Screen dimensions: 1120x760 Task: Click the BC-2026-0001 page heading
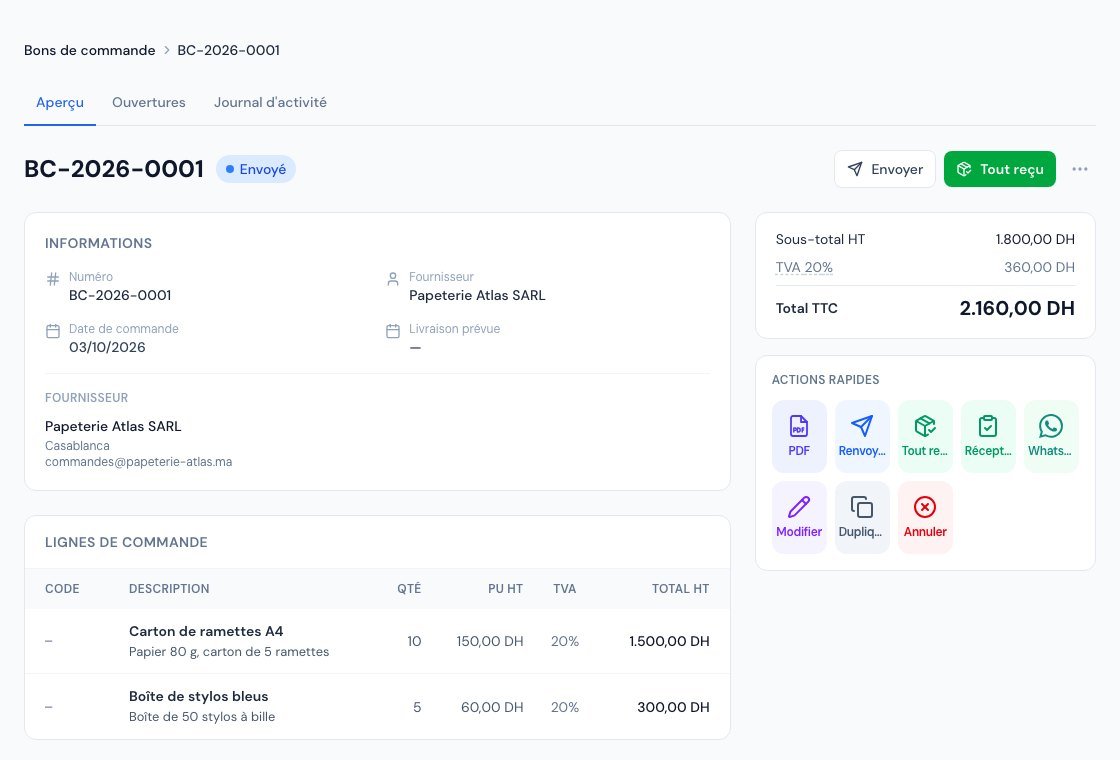click(114, 169)
